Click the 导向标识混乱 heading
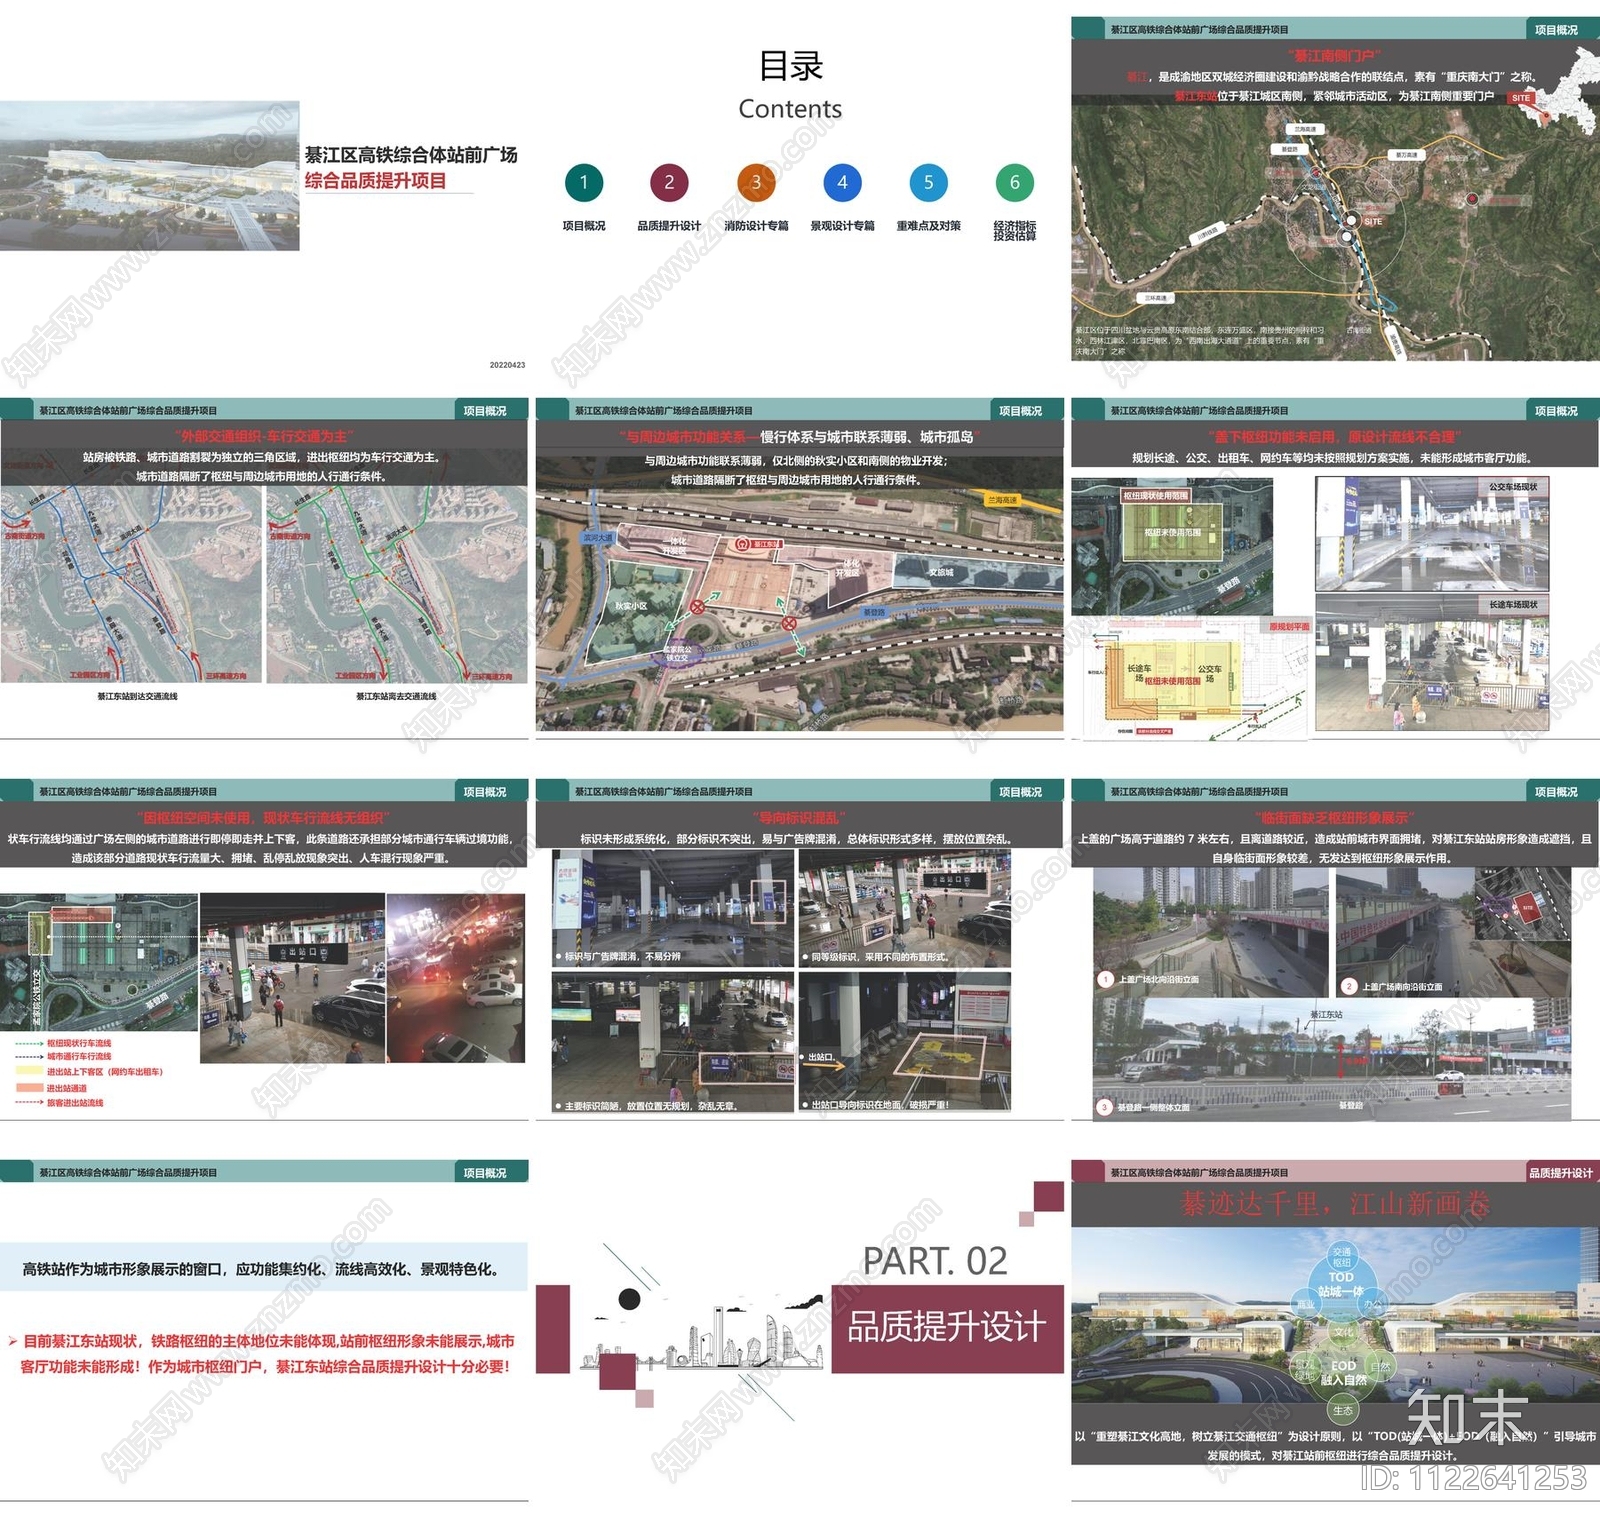 (801, 817)
